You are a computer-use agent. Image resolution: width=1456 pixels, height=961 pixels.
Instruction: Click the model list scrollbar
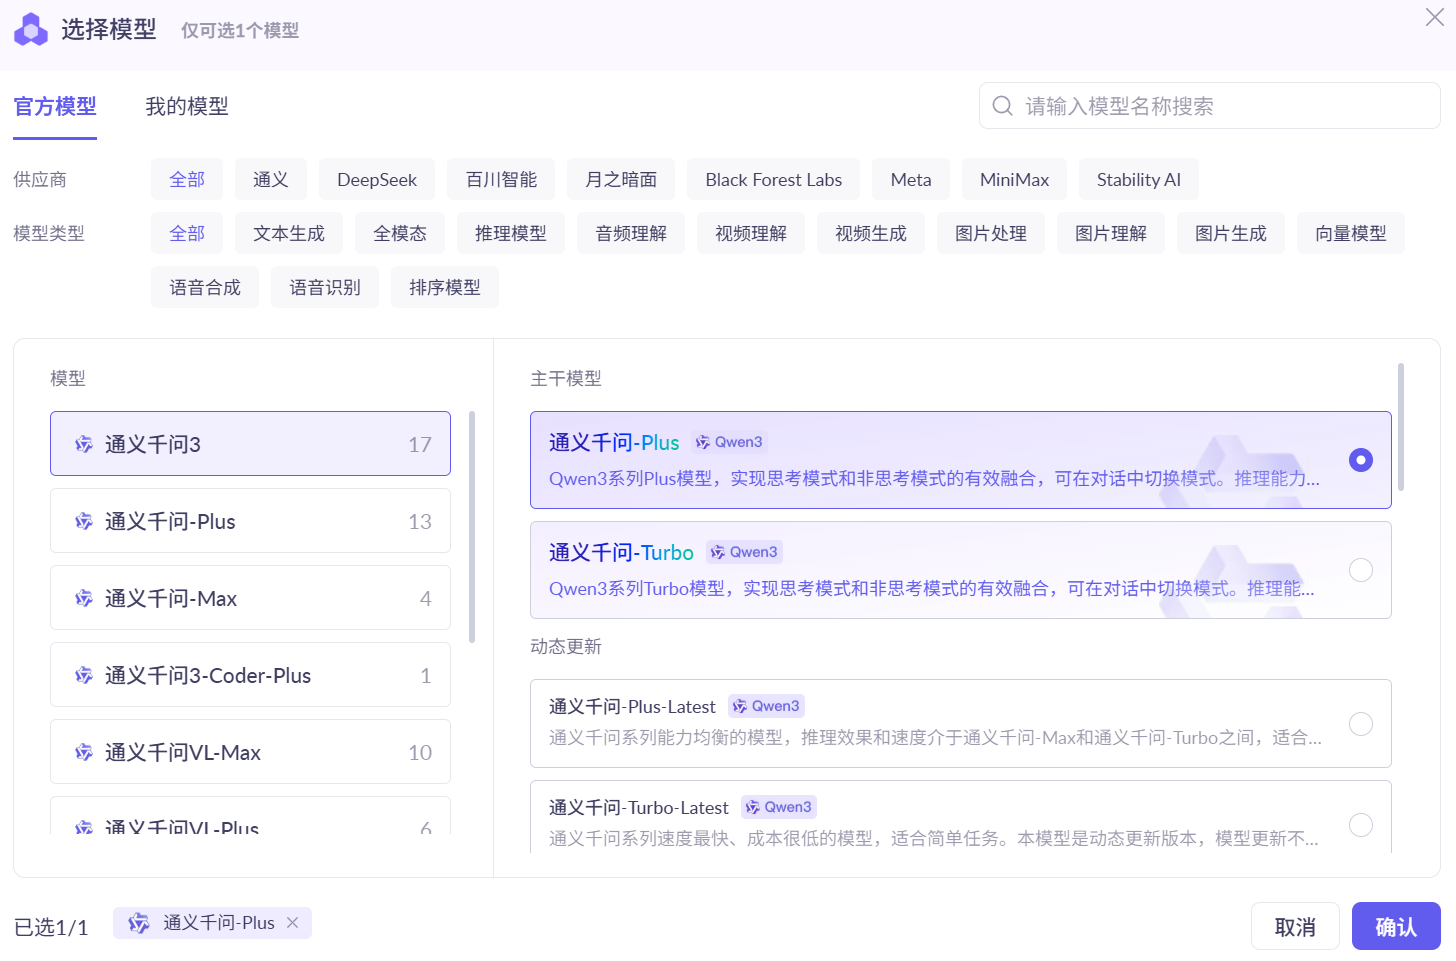(x=472, y=527)
